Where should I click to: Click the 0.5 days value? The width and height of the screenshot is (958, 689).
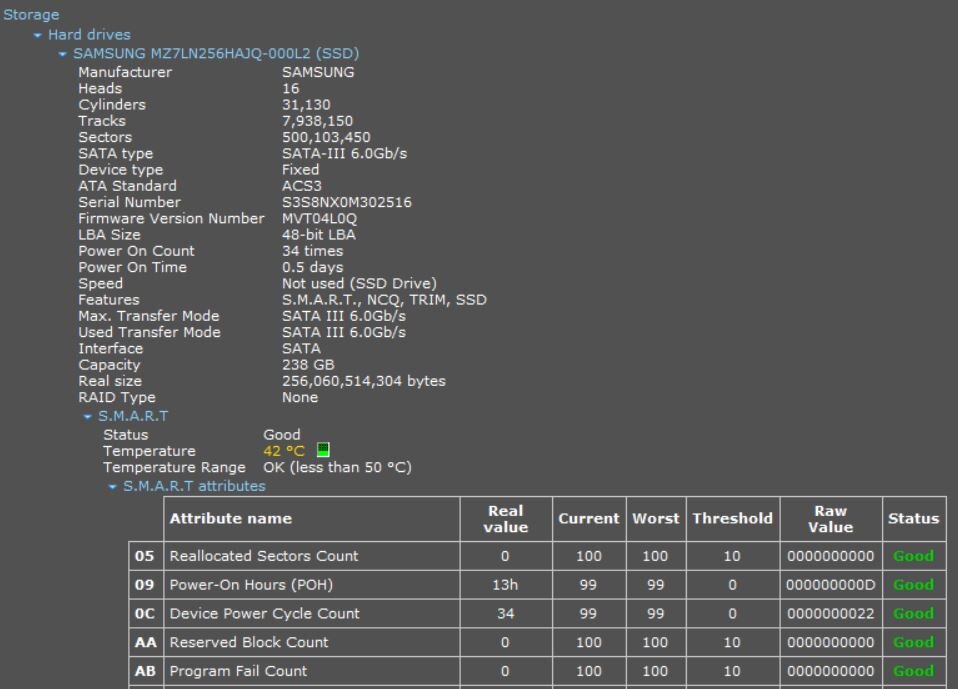[312, 268]
